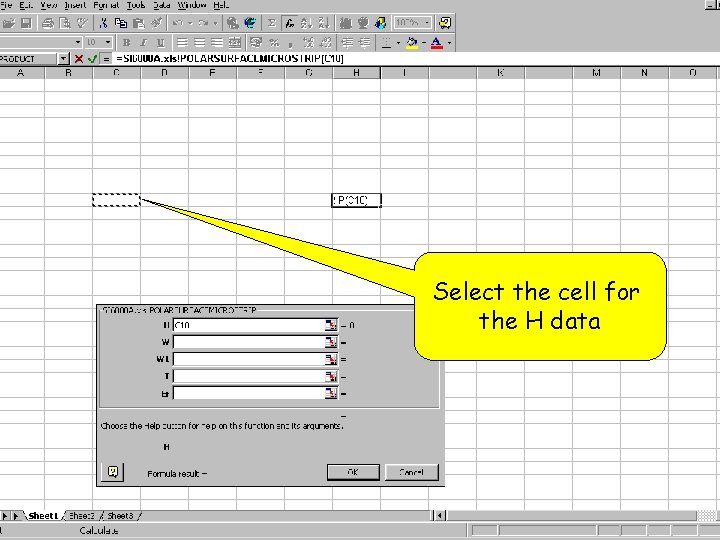The height and width of the screenshot is (540, 720).
Task: Run the Spelling check icon
Action: [82, 23]
